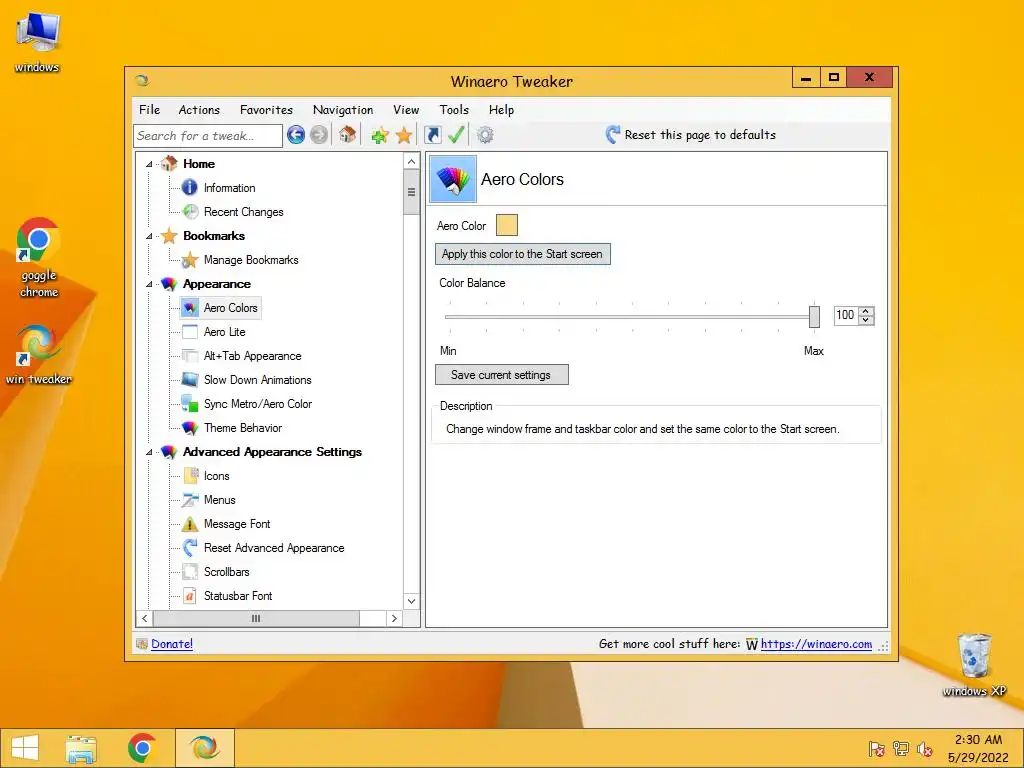Collapse Advanced Appearance Settings node
Image resolution: width=1024 pixels, height=768 pixels.
point(149,452)
